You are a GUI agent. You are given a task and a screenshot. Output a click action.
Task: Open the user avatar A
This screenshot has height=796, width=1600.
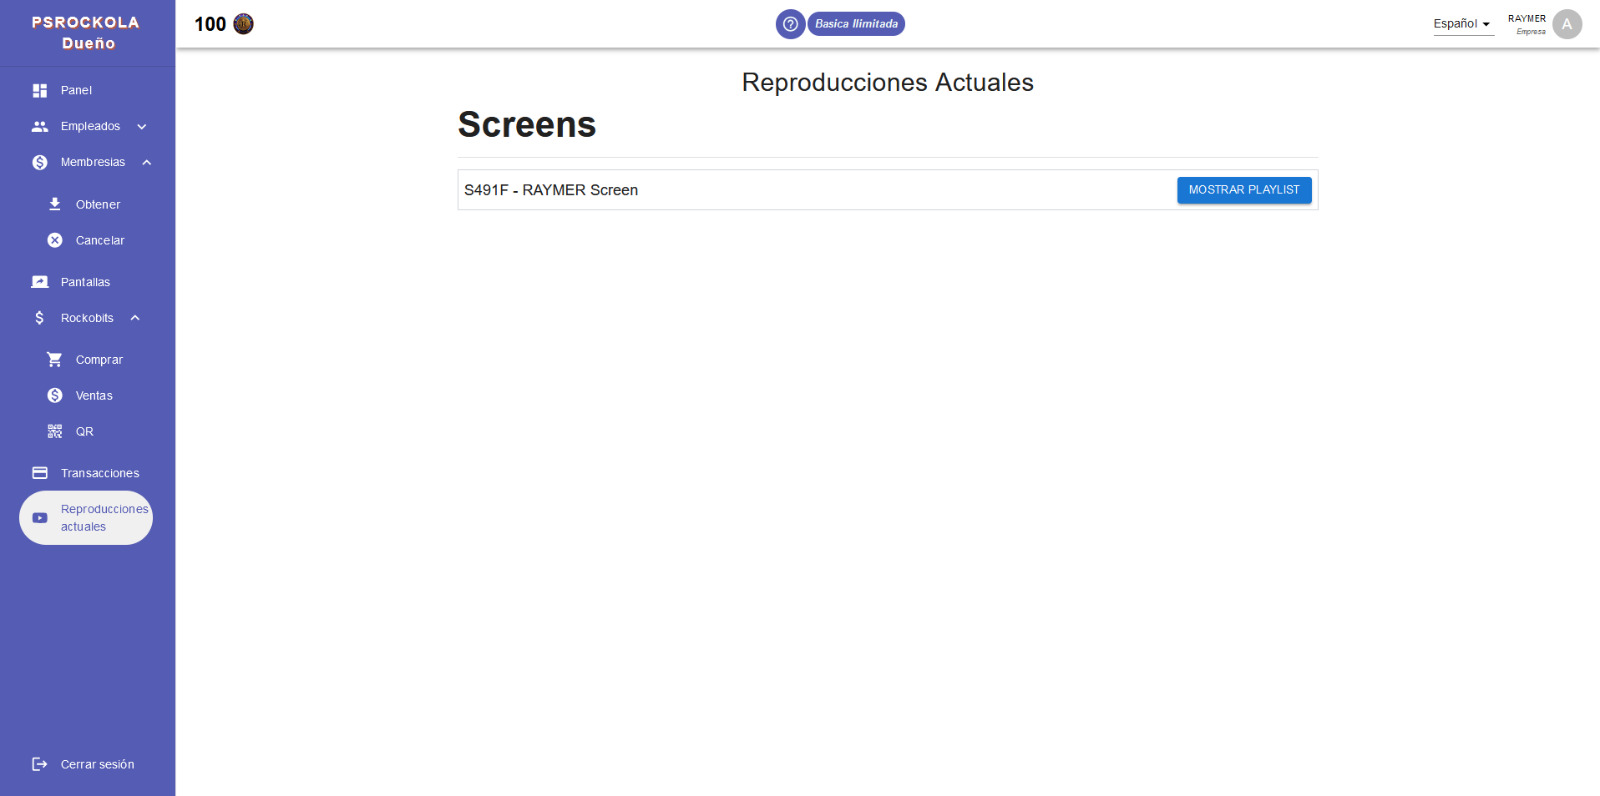pos(1567,24)
